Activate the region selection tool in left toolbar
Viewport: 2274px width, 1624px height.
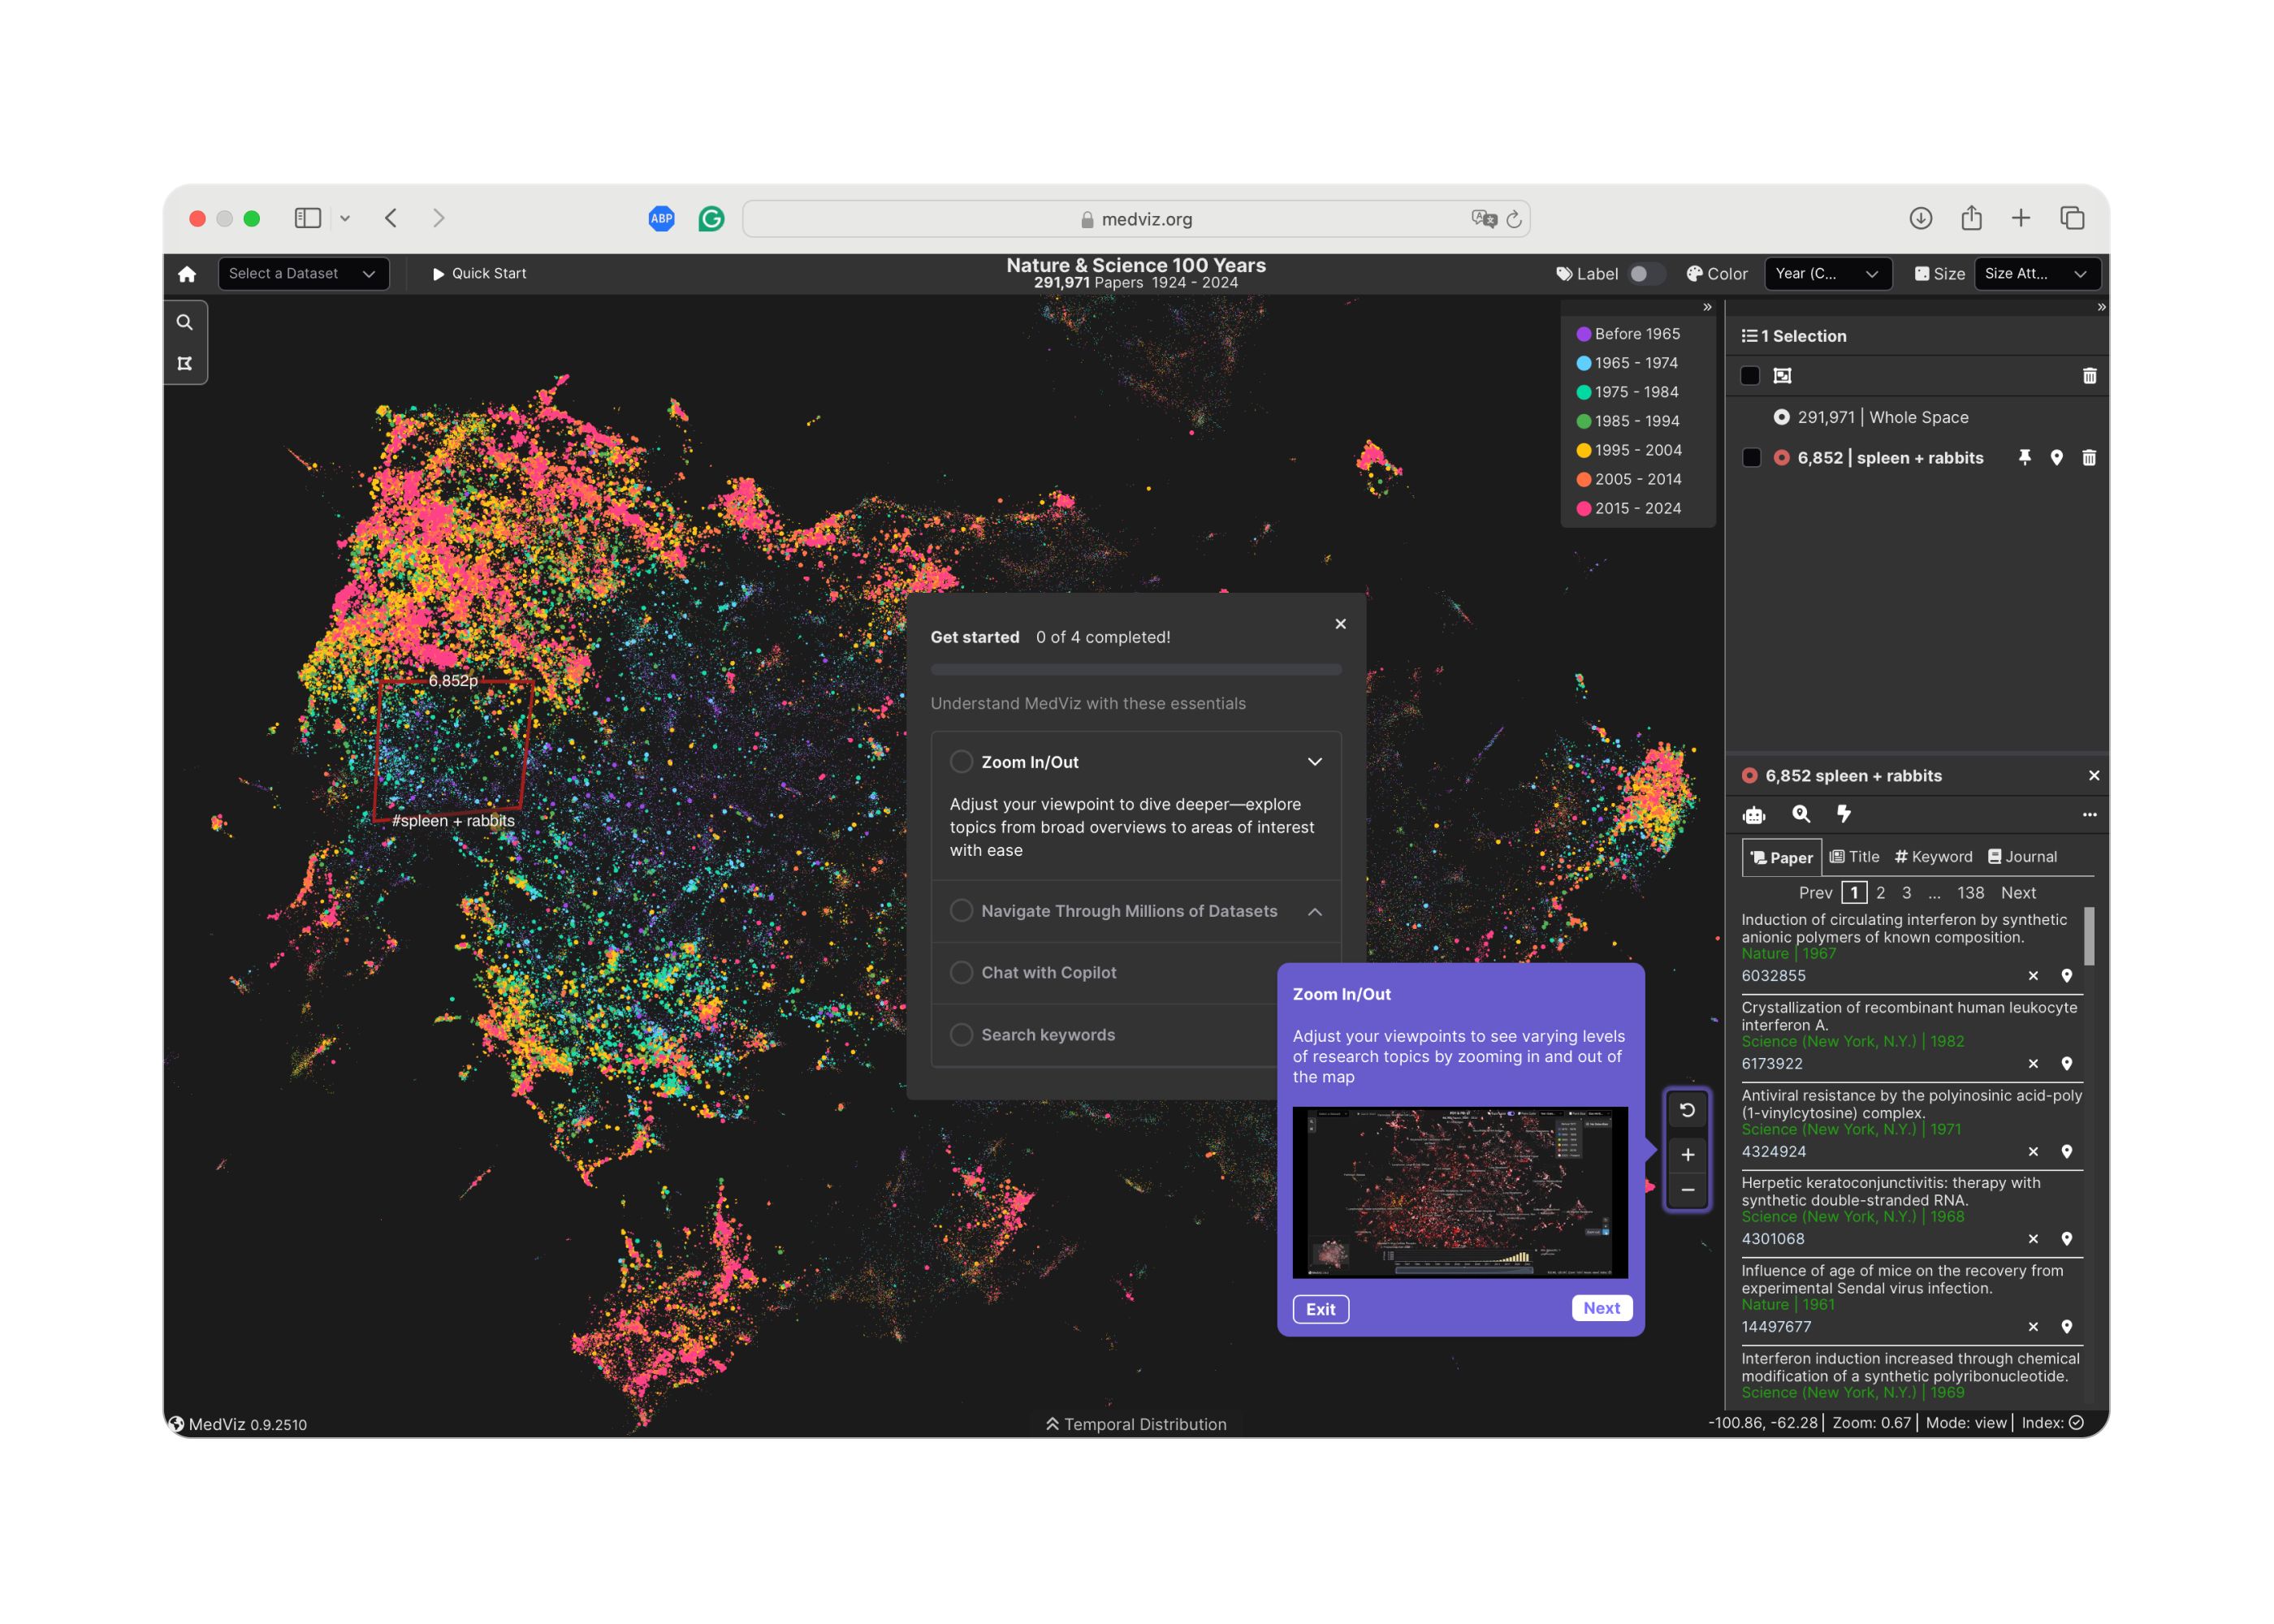pyautogui.click(x=185, y=363)
